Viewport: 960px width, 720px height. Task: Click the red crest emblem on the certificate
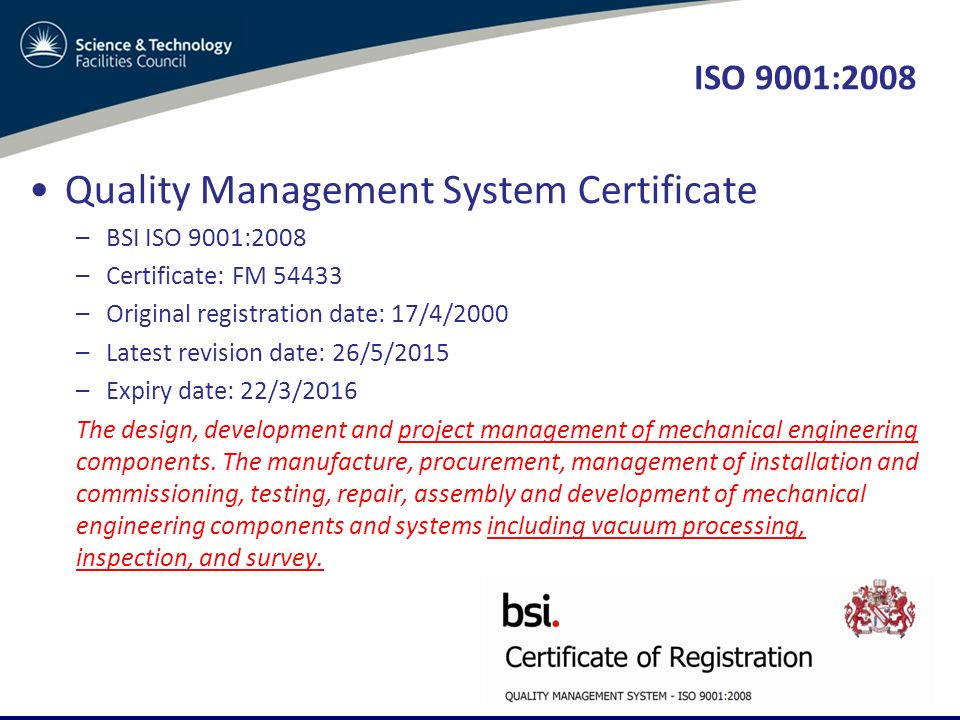879,608
